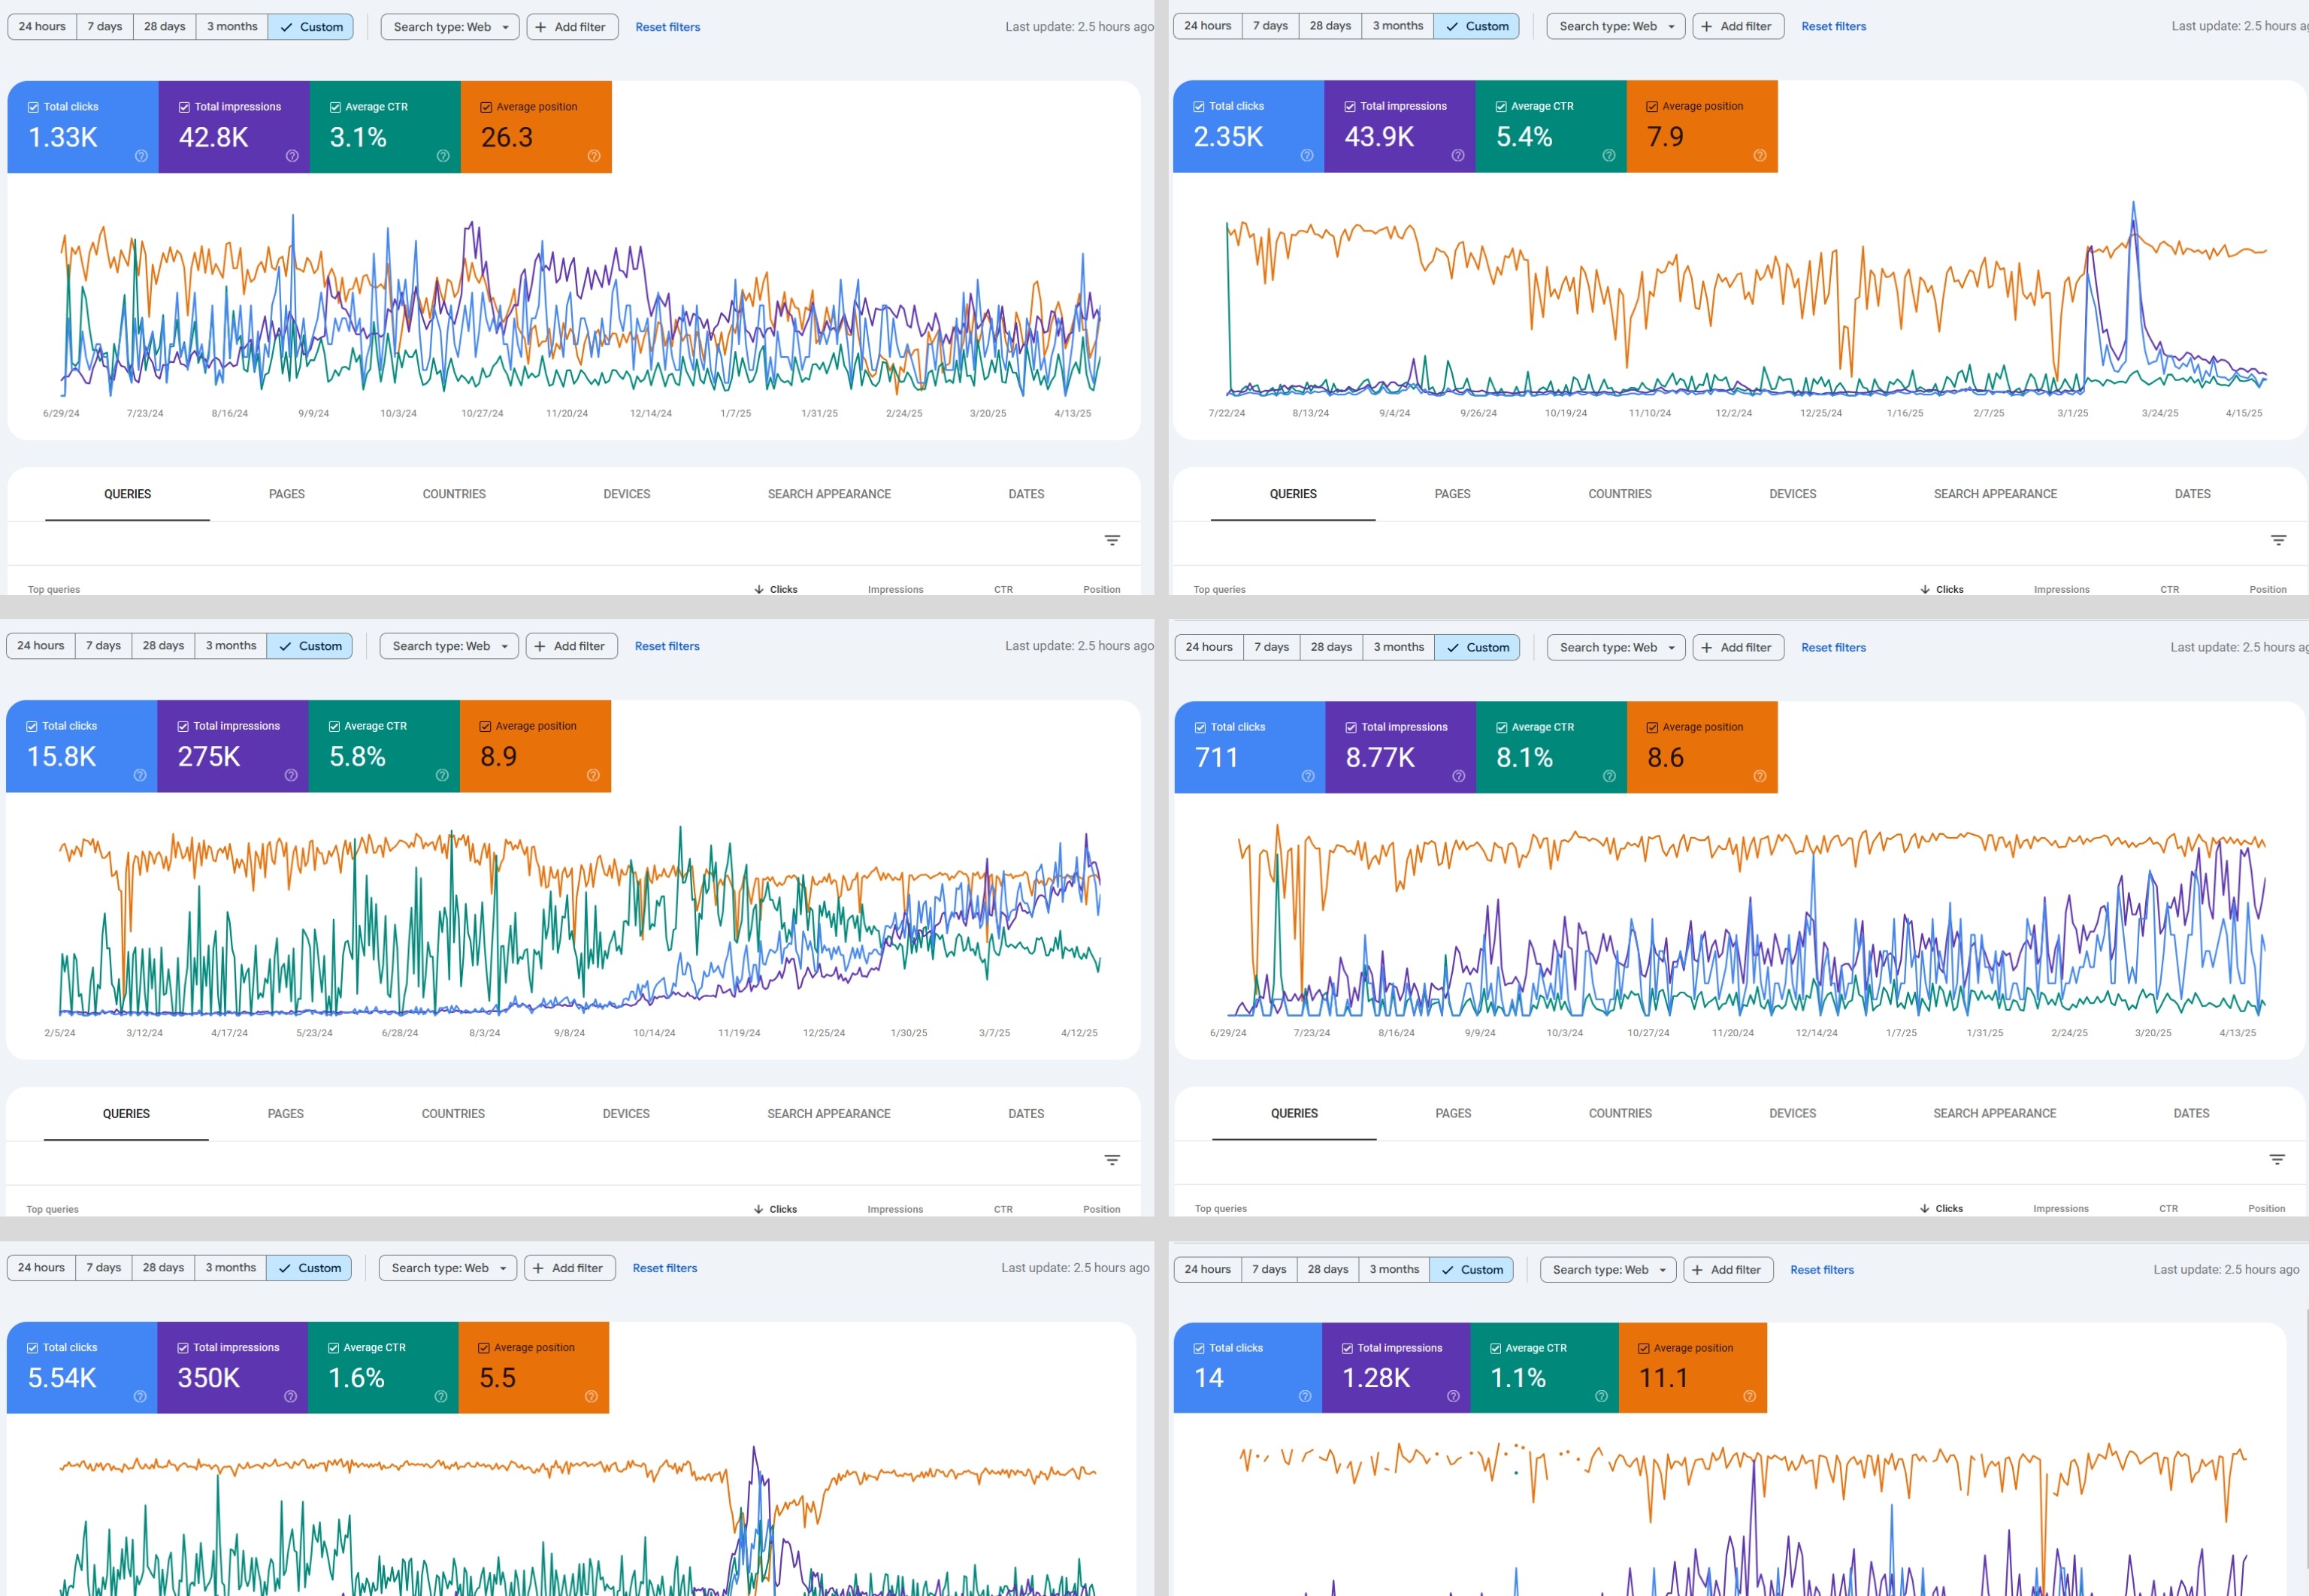Viewport: 2309px width, 1596px height.
Task: Select 7 days range in the 2.35K clicks panel
Action: [x=1270, y=26]
